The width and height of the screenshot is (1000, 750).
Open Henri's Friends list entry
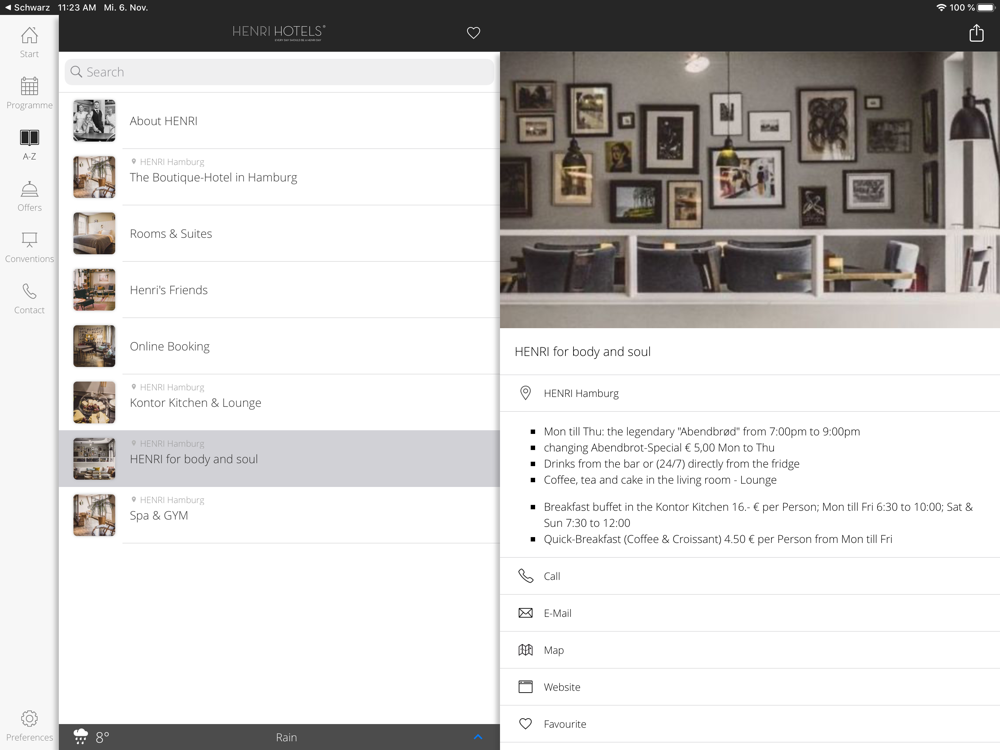(279, 290)
